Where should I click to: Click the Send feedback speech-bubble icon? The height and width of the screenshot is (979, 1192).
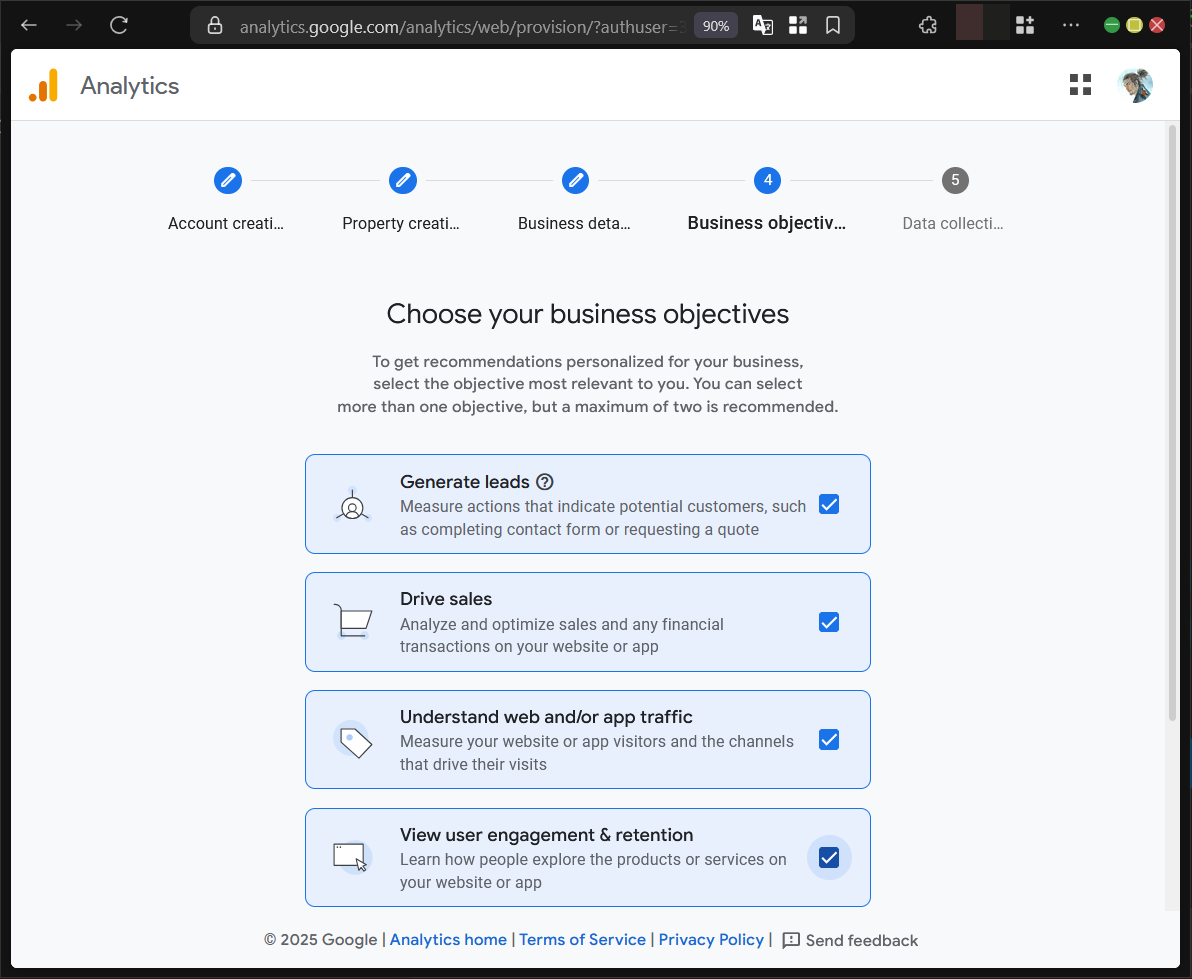[791, 940]
